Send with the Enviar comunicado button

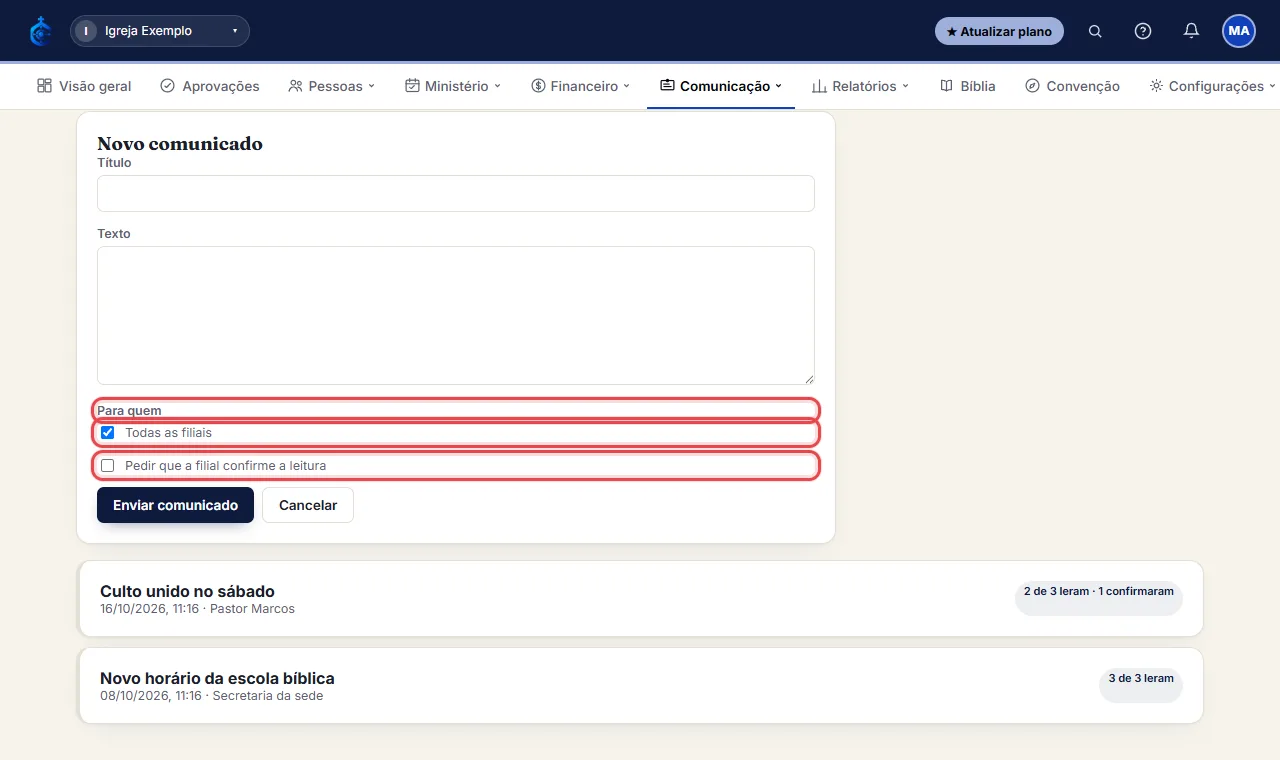(175, 505)
